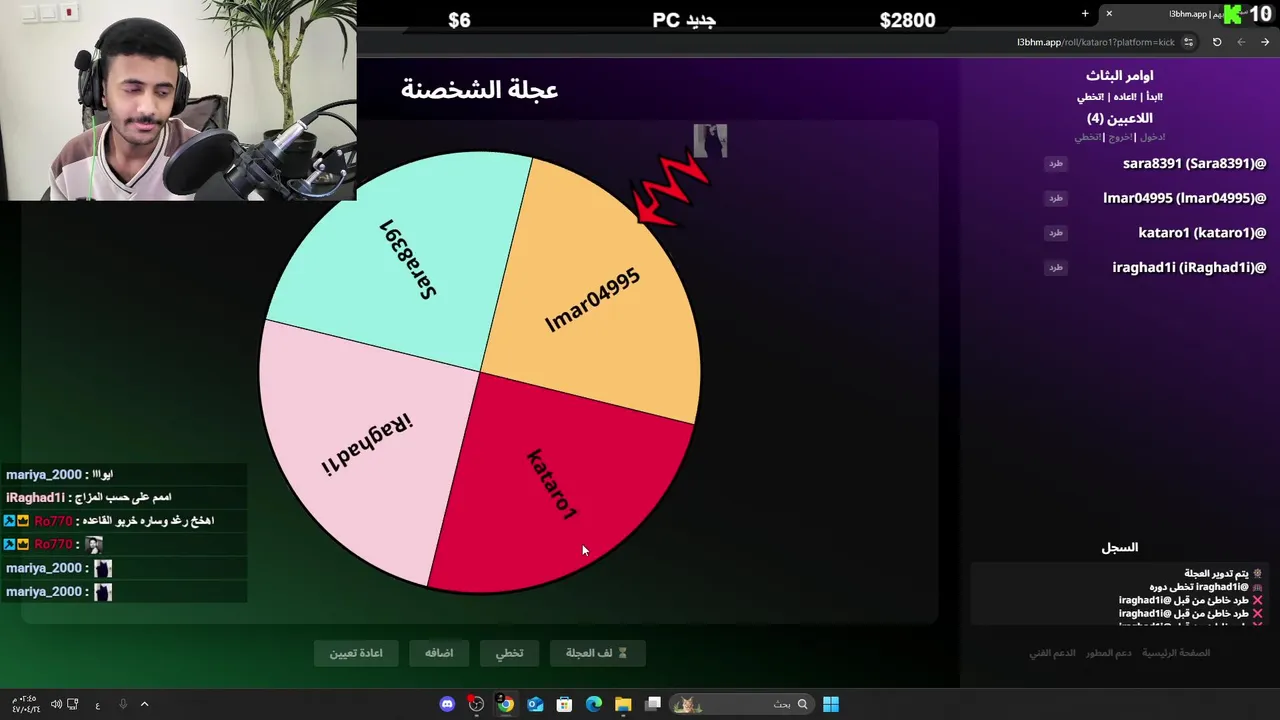The image size is (1280, 720).
Task: Select player name @lmar04995 (lmar04995)
Action: (x=1185, y=198)
